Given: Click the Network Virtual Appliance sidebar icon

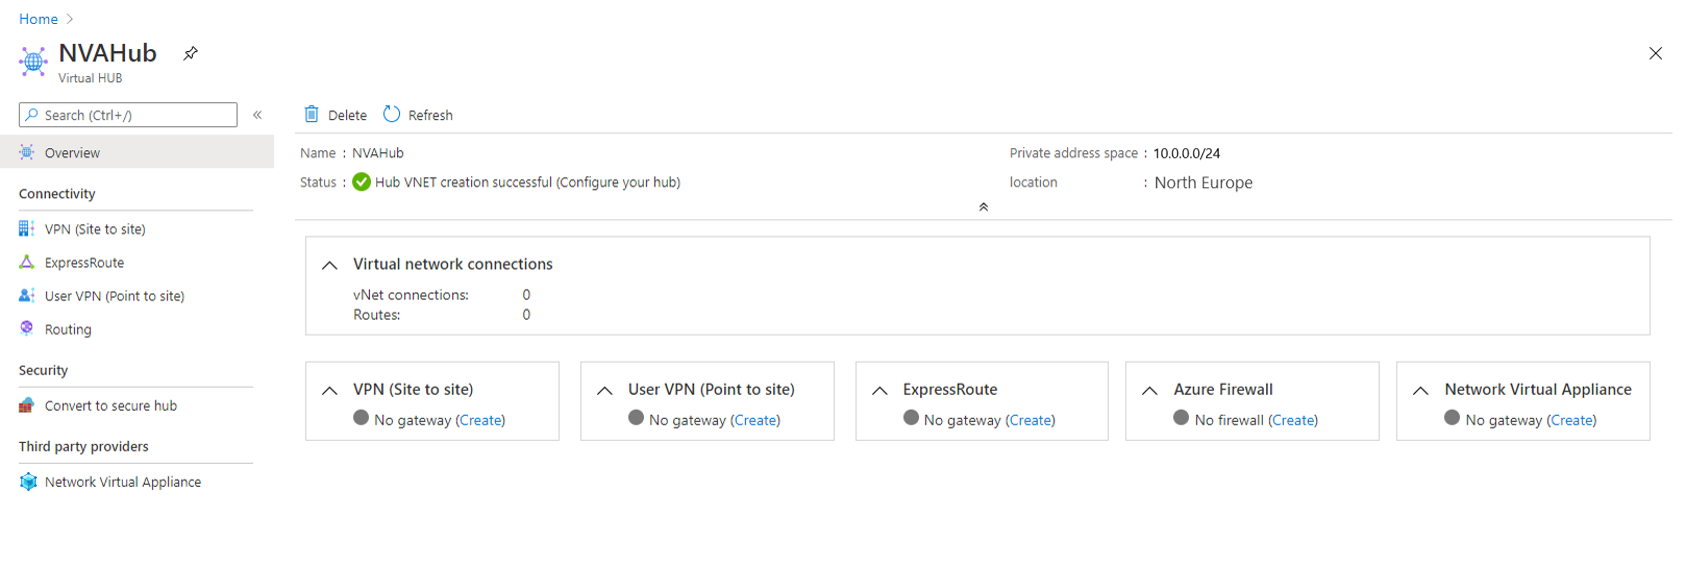Looking at the screenshot, I should point(28,482).
